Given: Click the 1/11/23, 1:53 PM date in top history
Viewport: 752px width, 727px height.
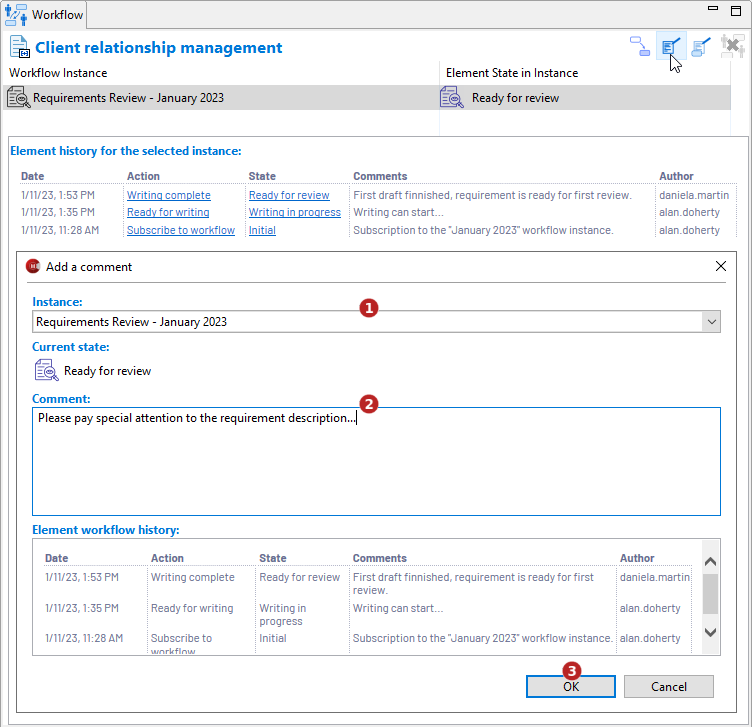Looking at the screenshot, I should click(x=58, y=195).
